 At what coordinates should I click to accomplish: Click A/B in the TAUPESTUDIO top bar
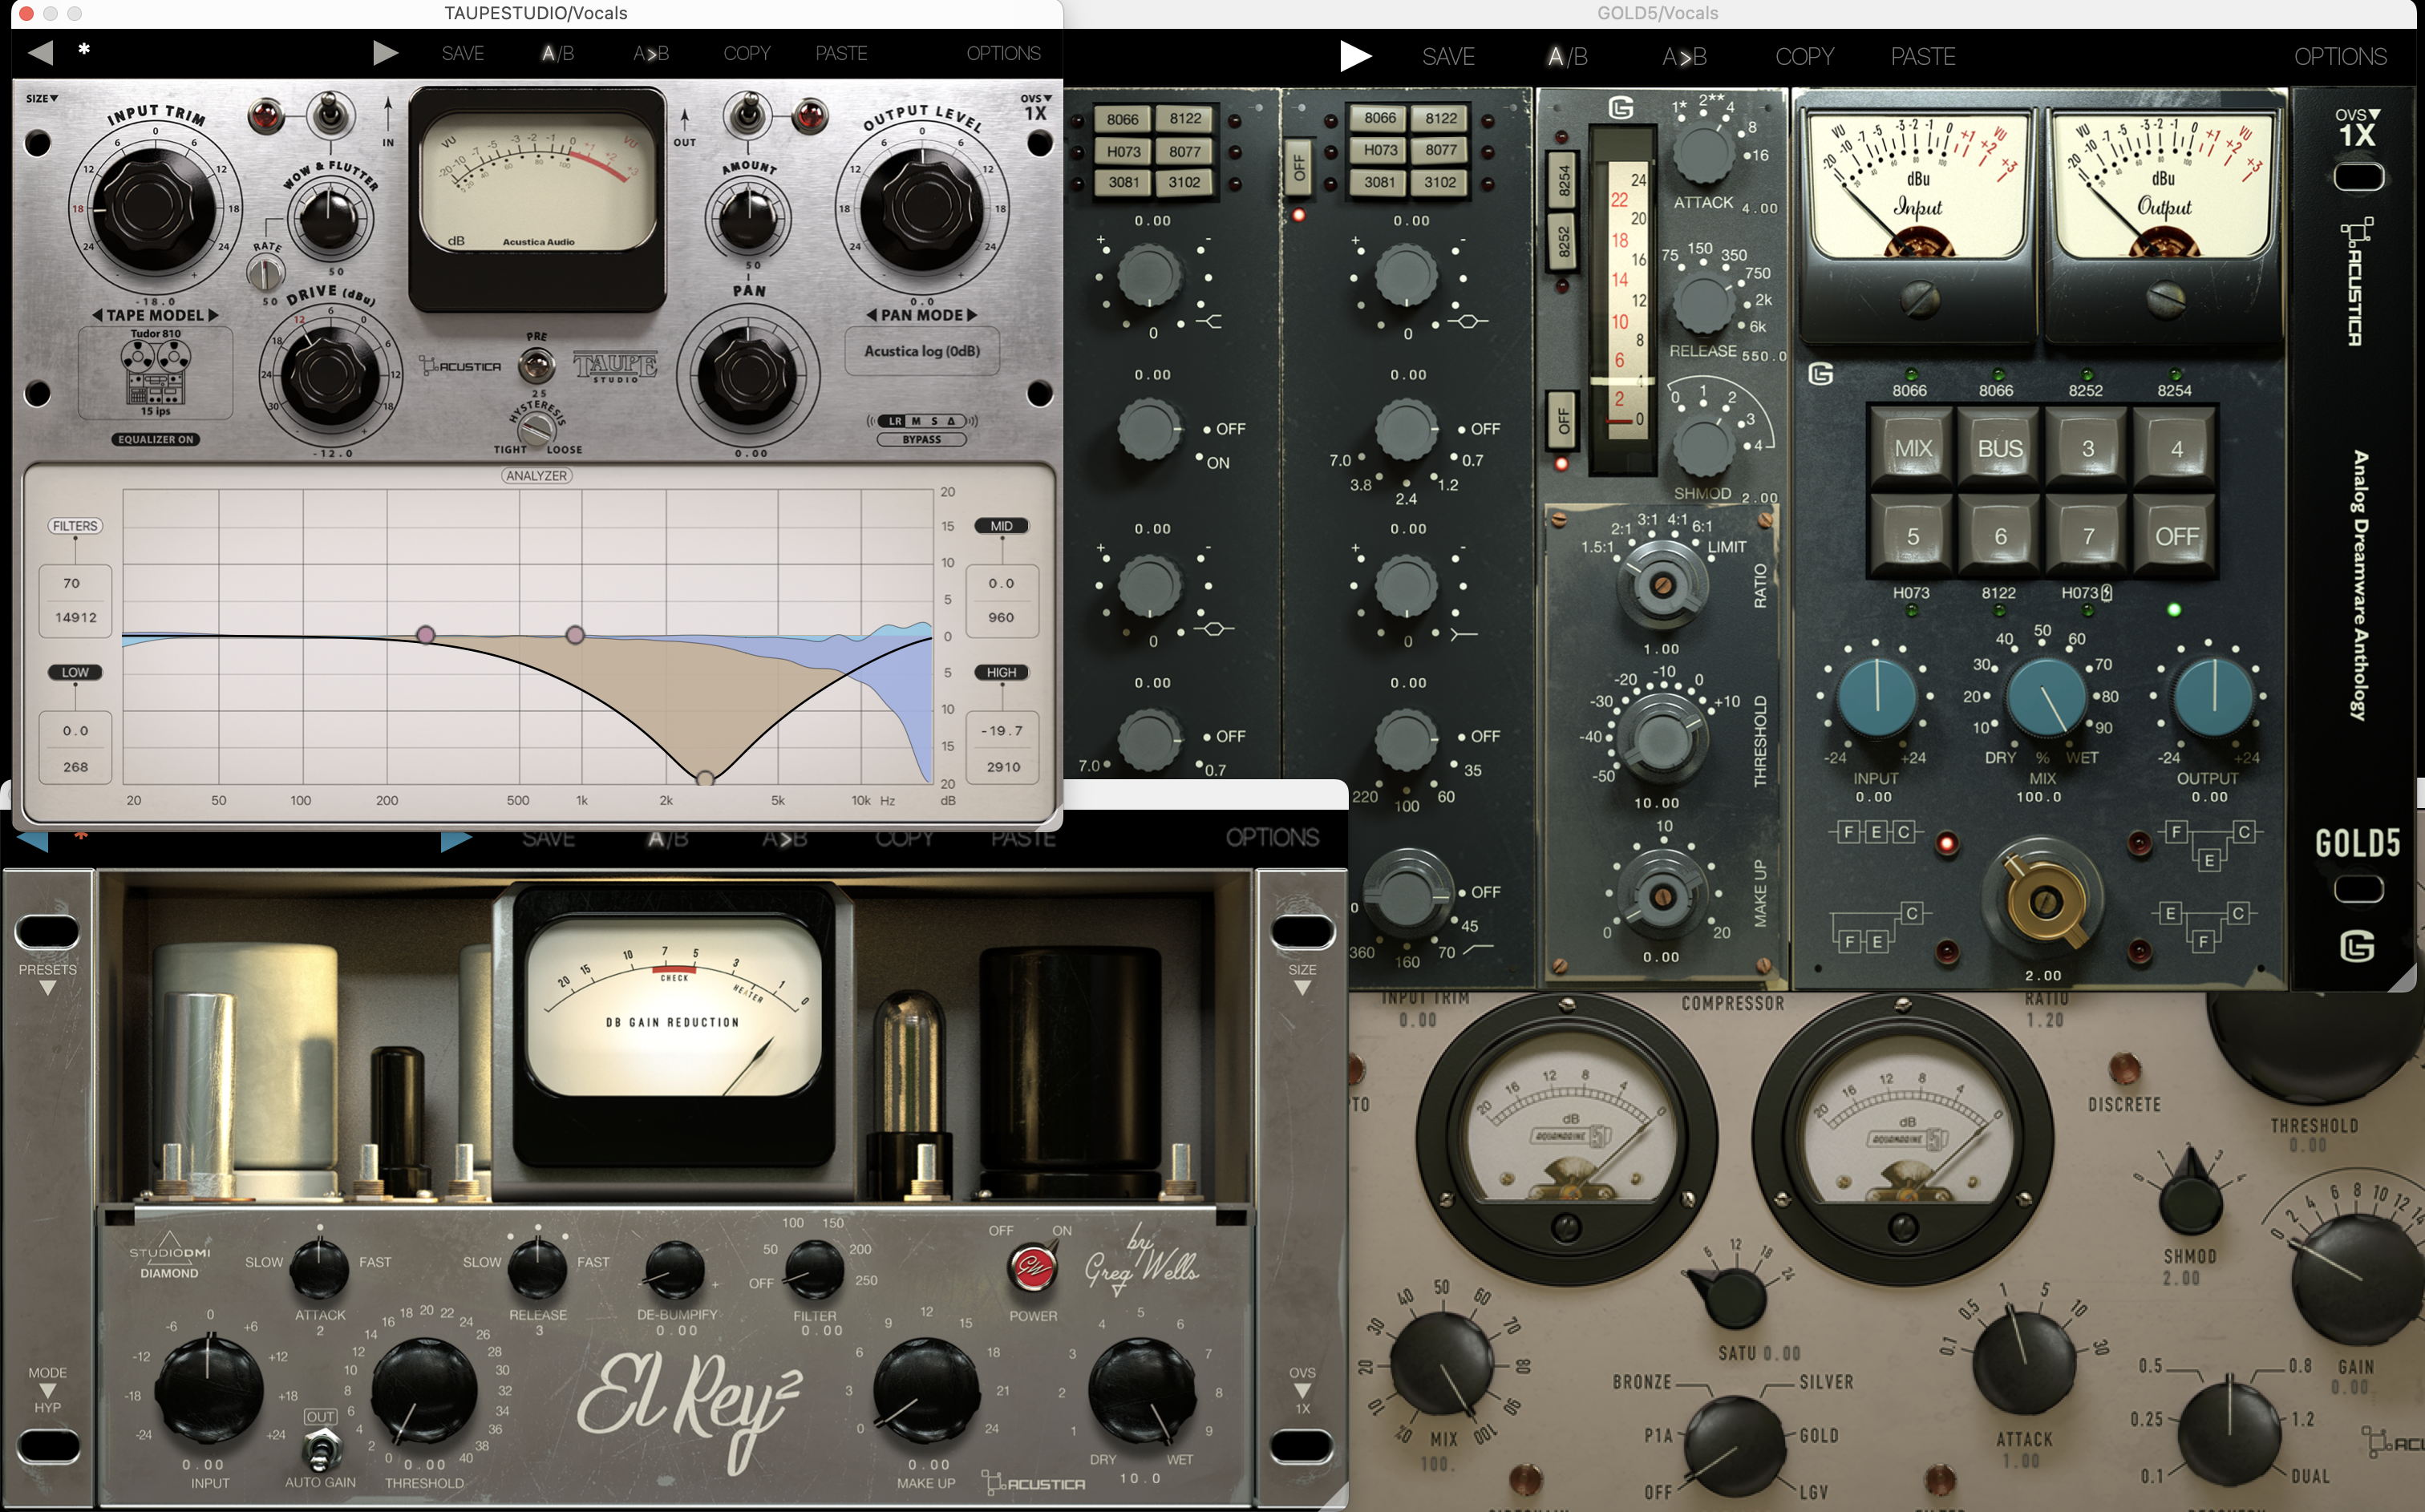tap(558, 53)
